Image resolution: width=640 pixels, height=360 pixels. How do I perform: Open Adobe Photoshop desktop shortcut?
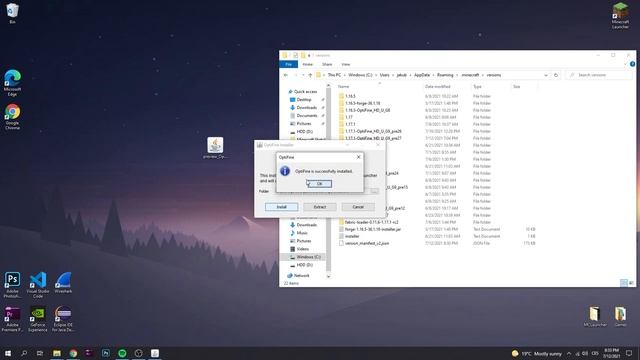[12, 285]
